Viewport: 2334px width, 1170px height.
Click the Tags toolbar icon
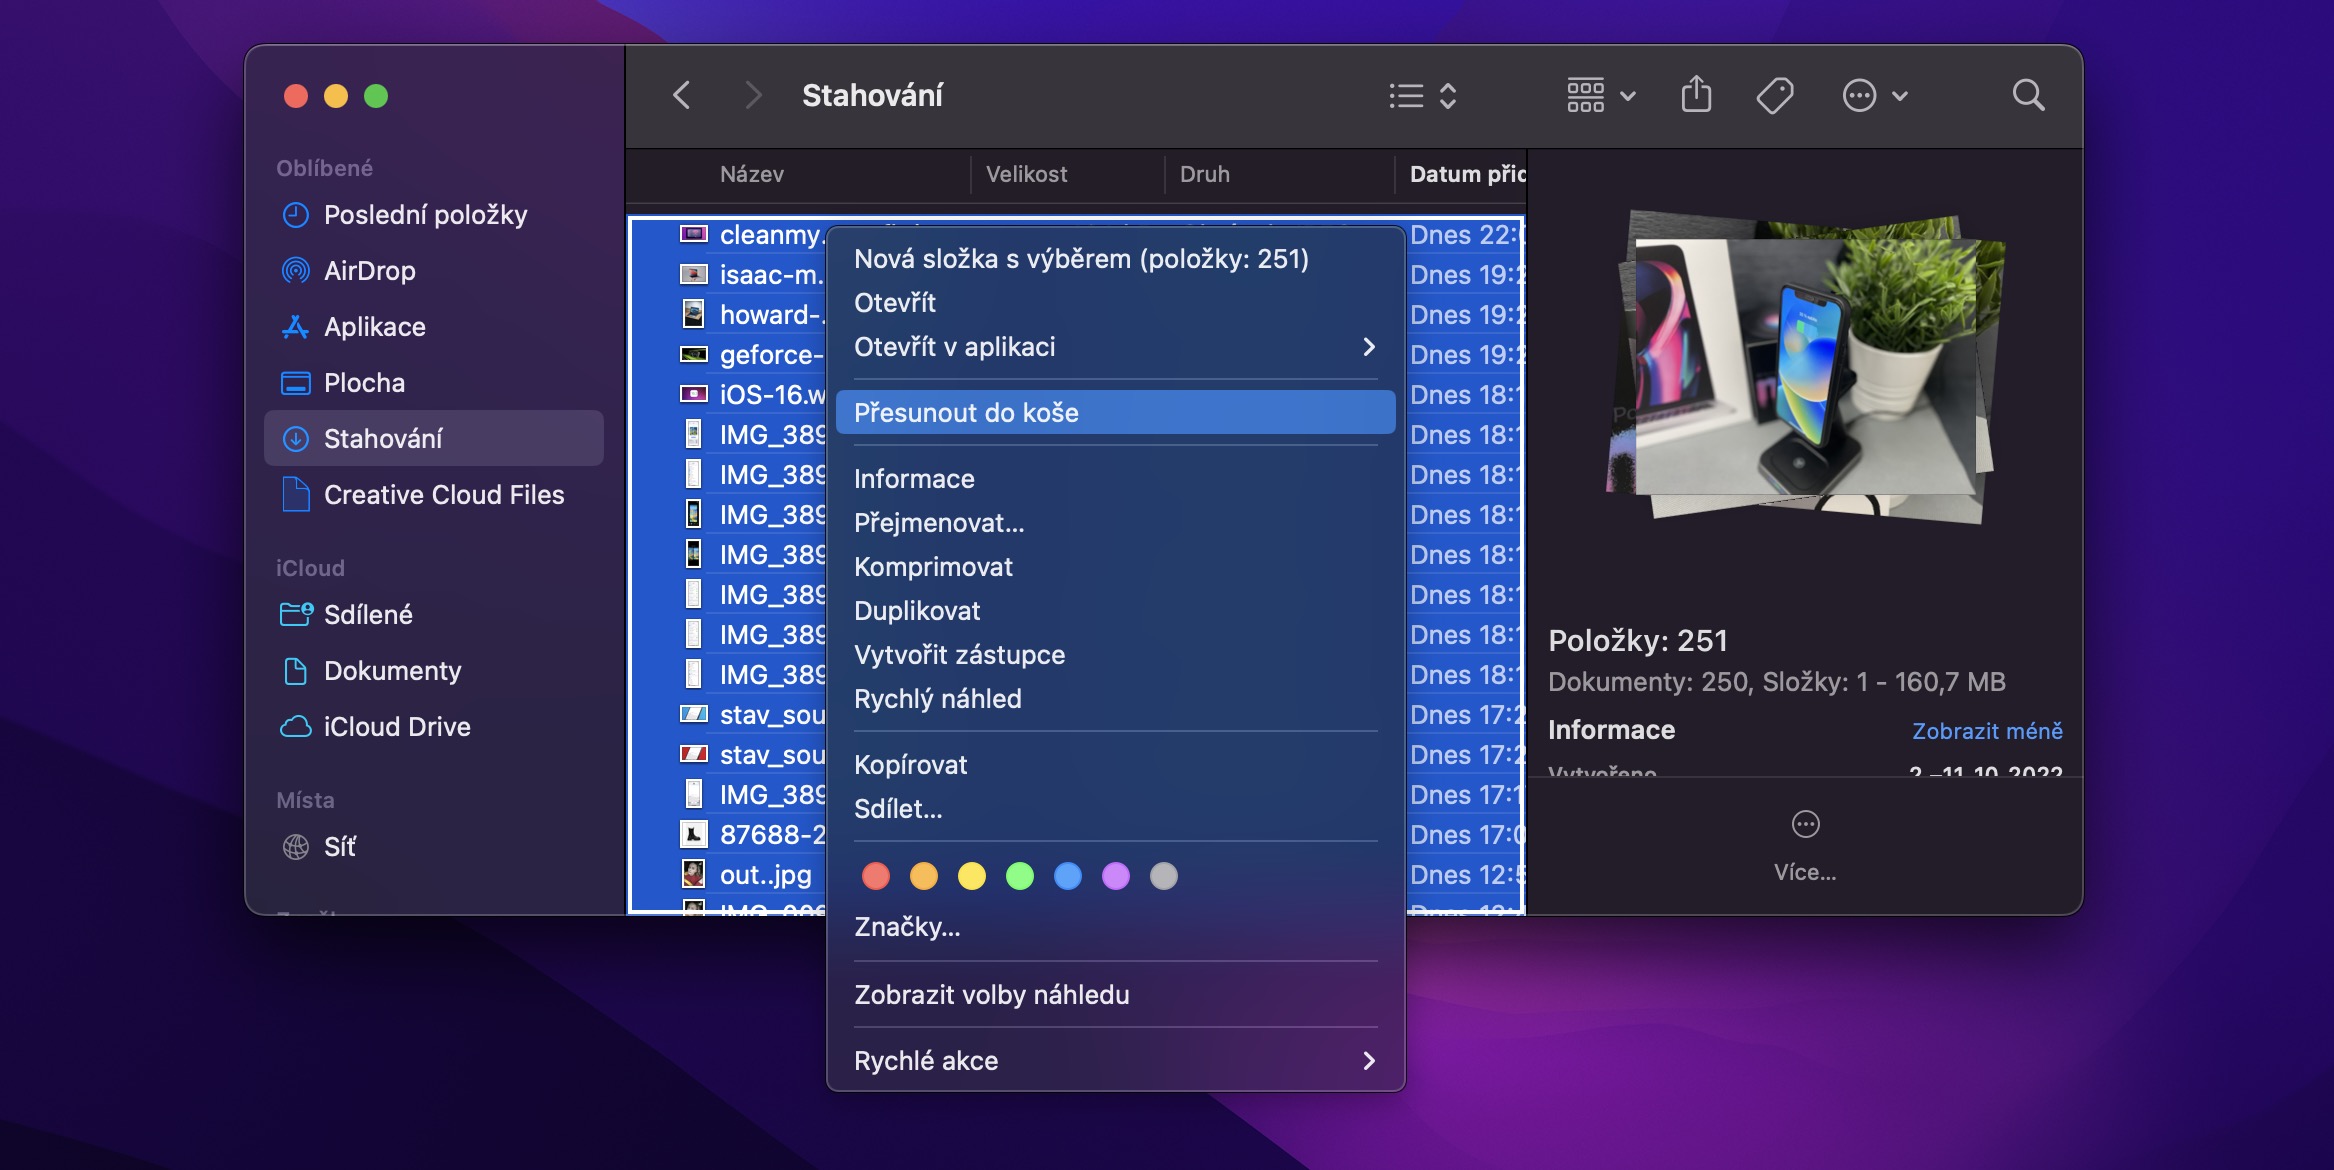tap(1774, 96)
